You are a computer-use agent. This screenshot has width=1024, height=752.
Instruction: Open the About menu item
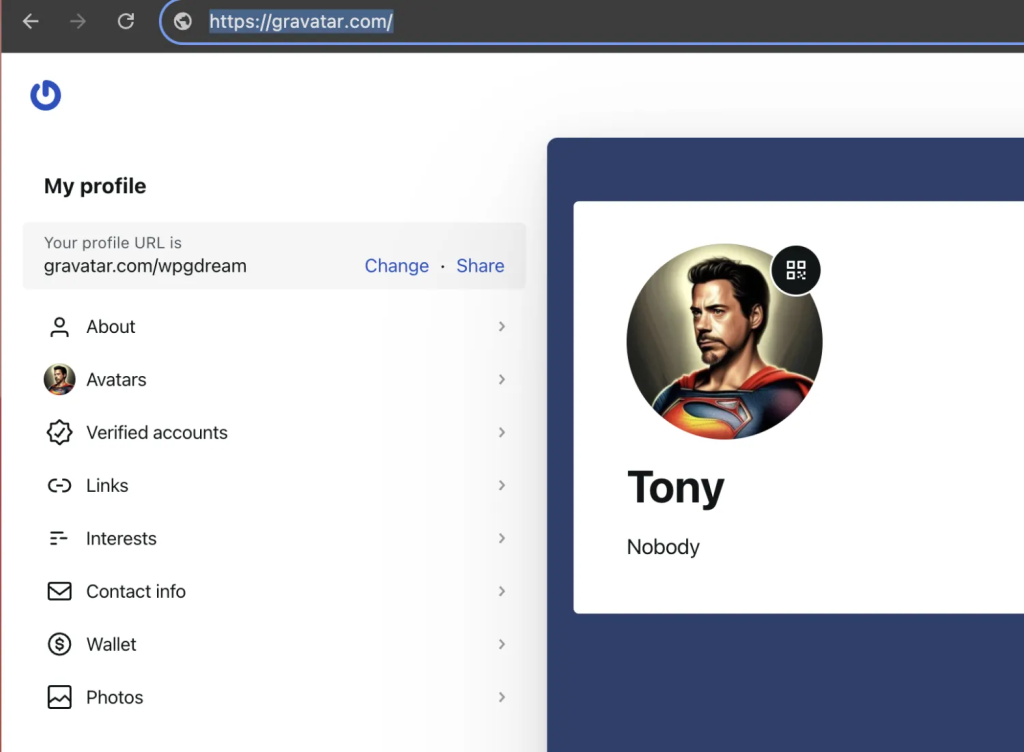[274, 326]
